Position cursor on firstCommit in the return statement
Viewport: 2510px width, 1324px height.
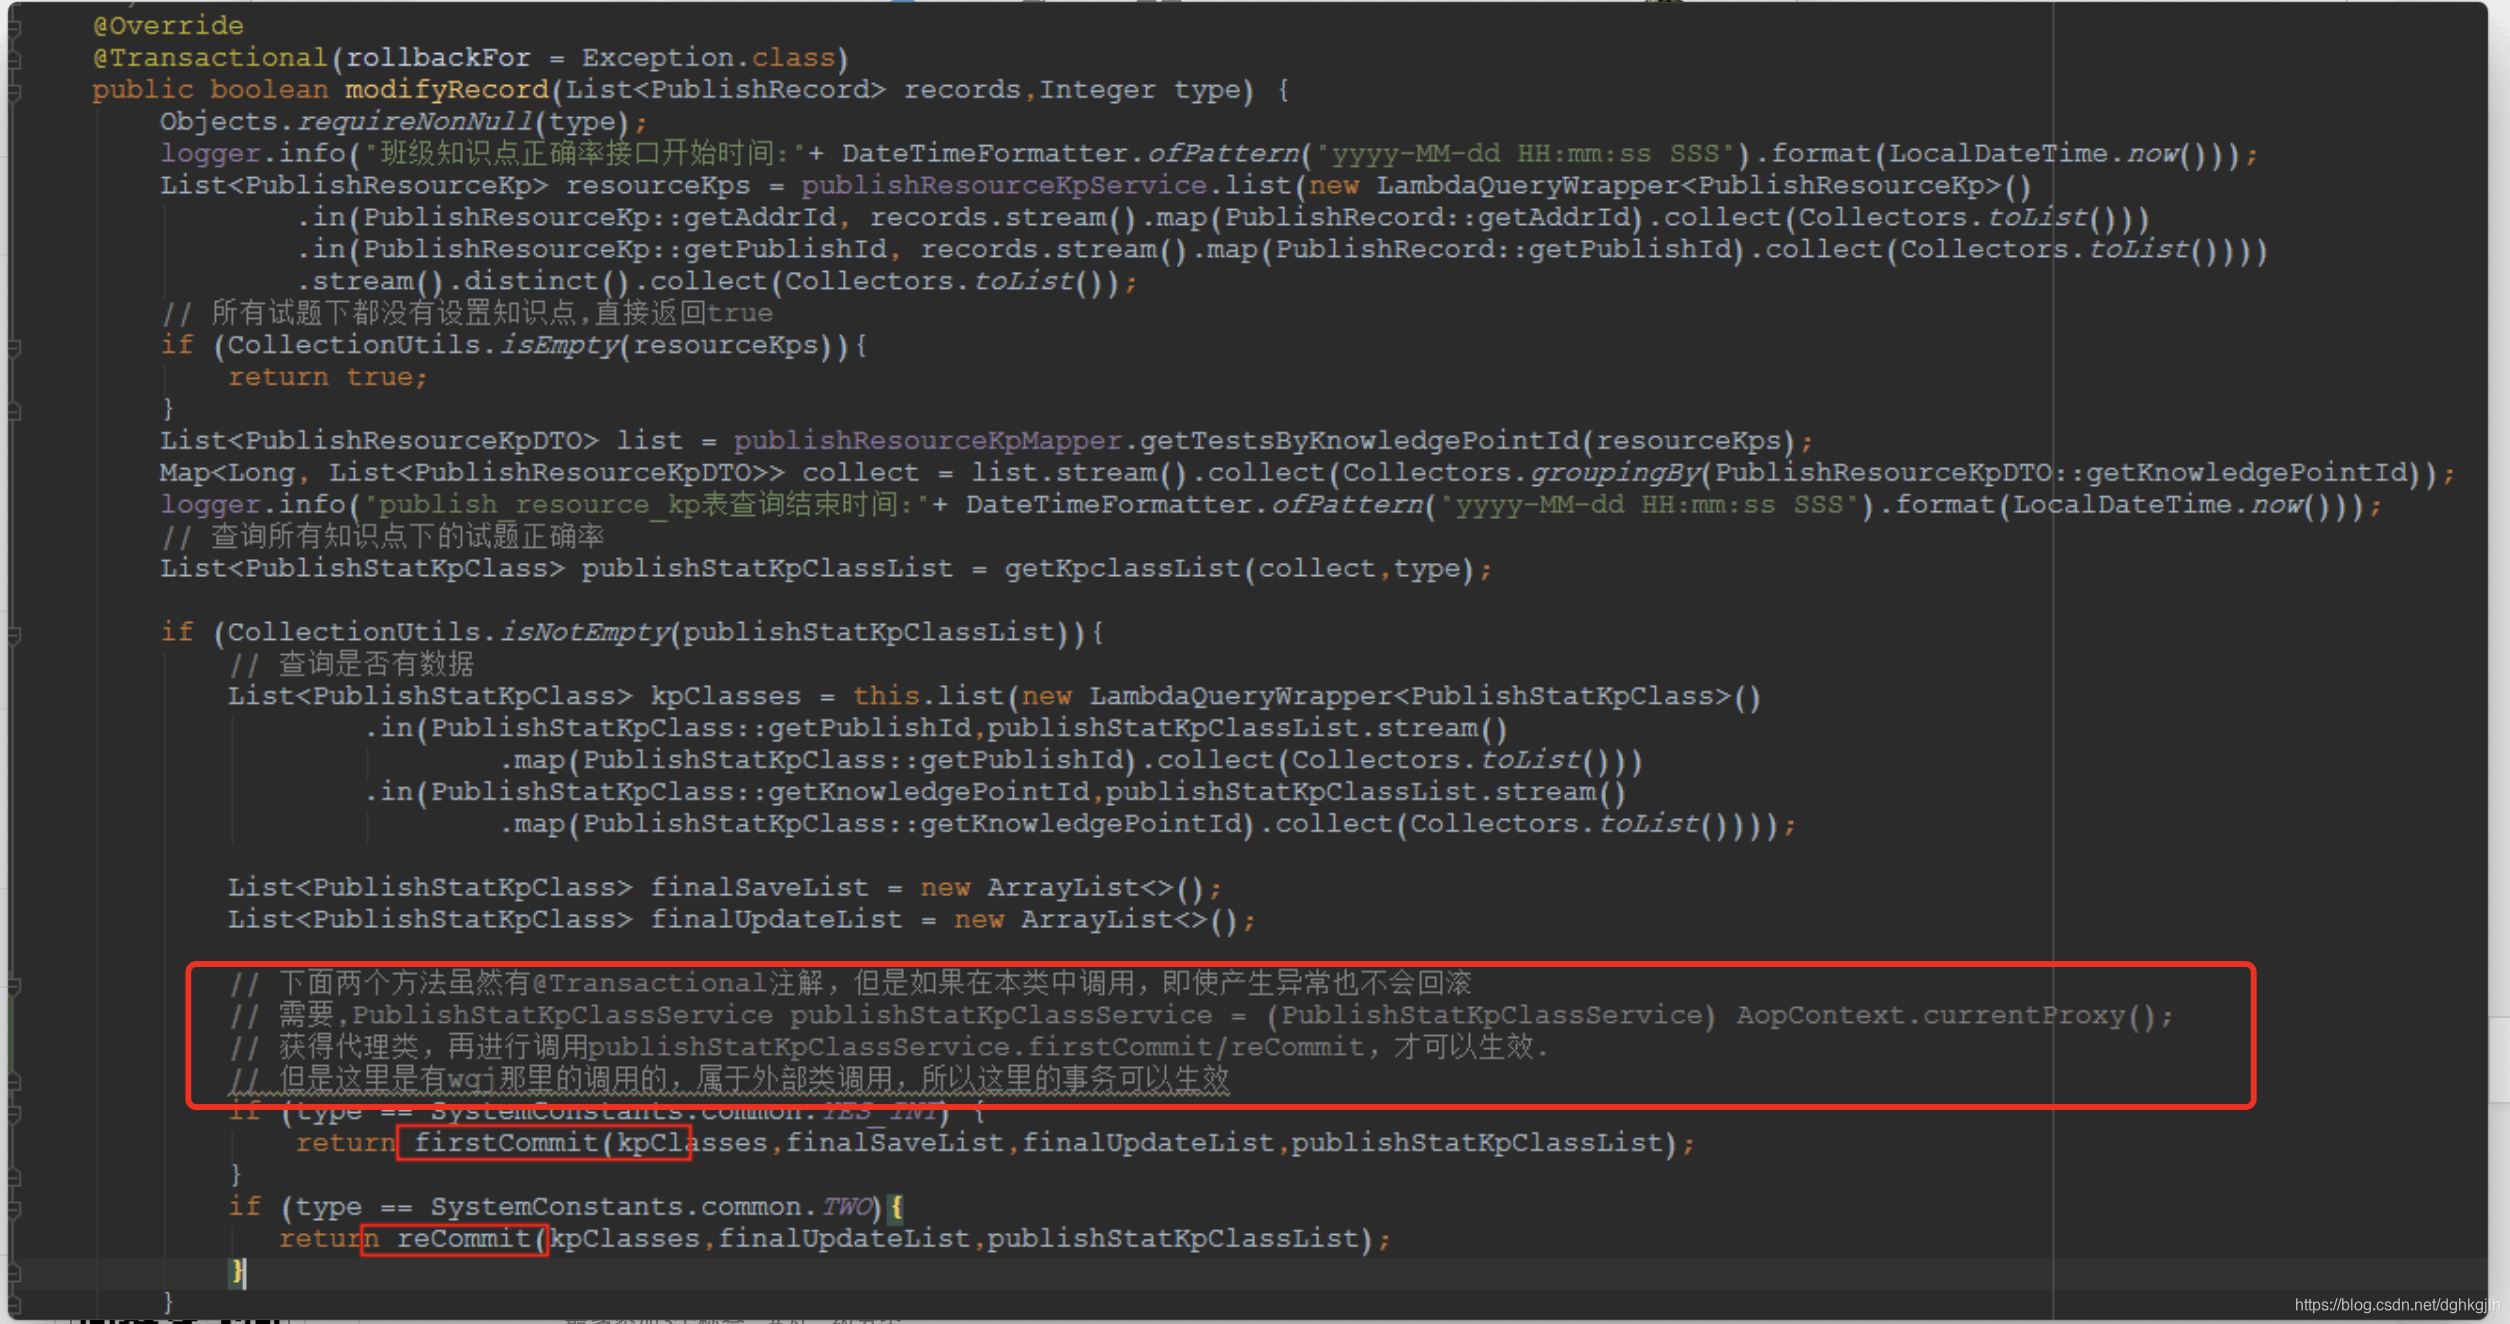pos(505,1143)
